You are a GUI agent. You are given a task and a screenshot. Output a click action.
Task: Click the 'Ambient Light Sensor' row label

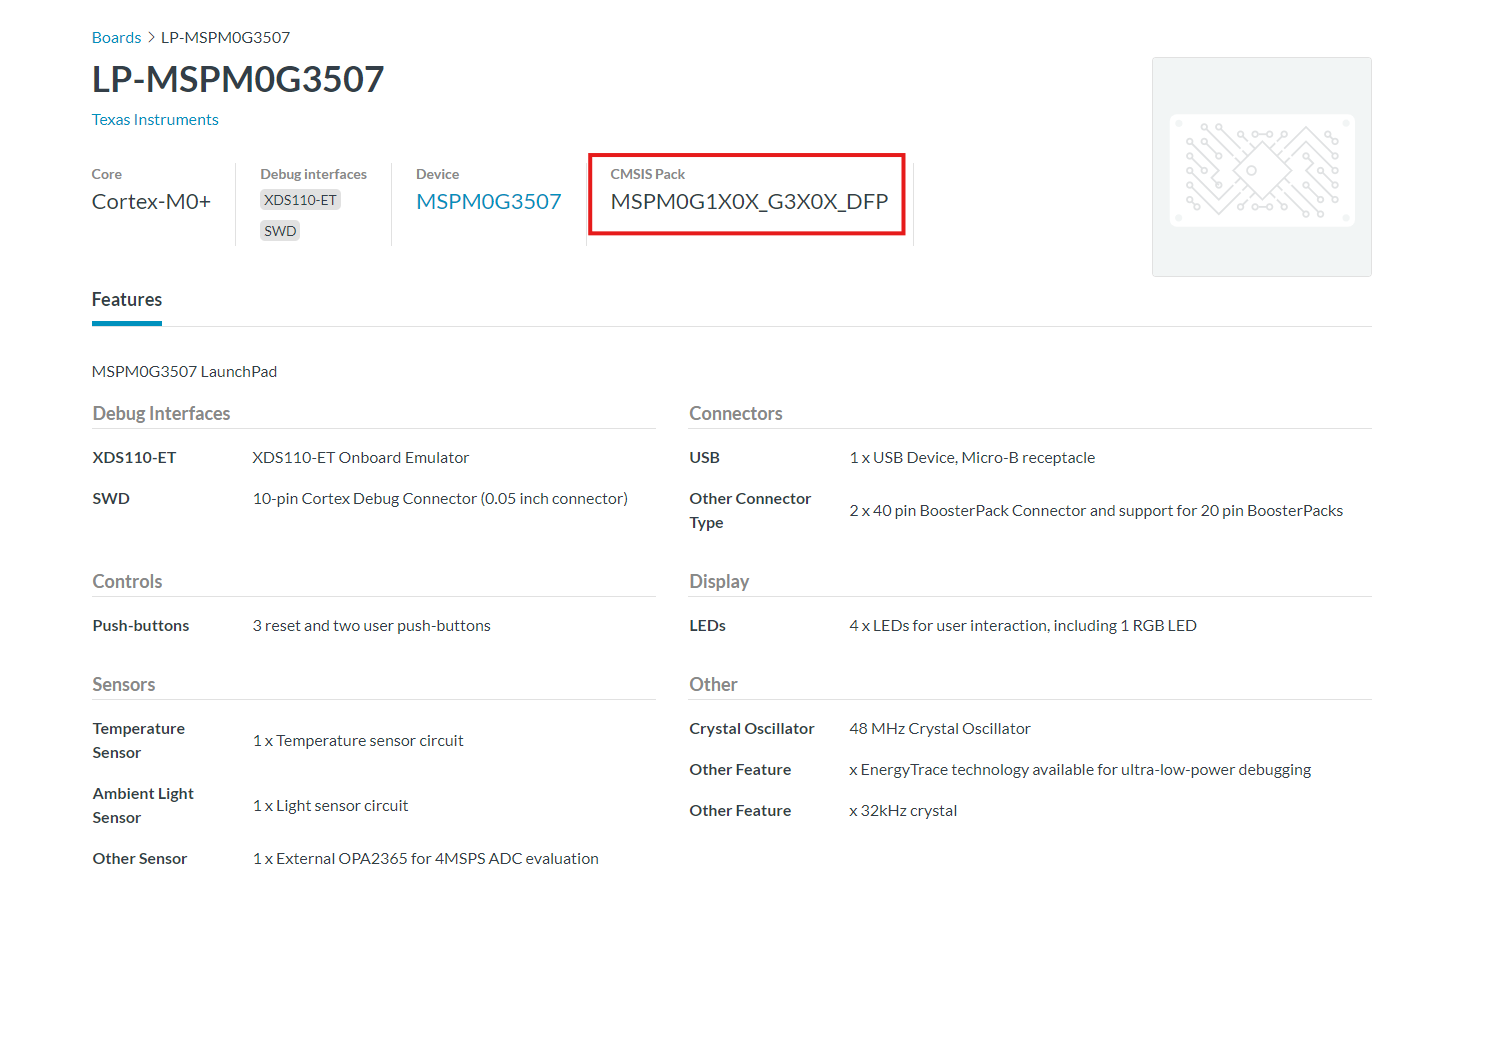pyautogui.click(x=143, y=806)
